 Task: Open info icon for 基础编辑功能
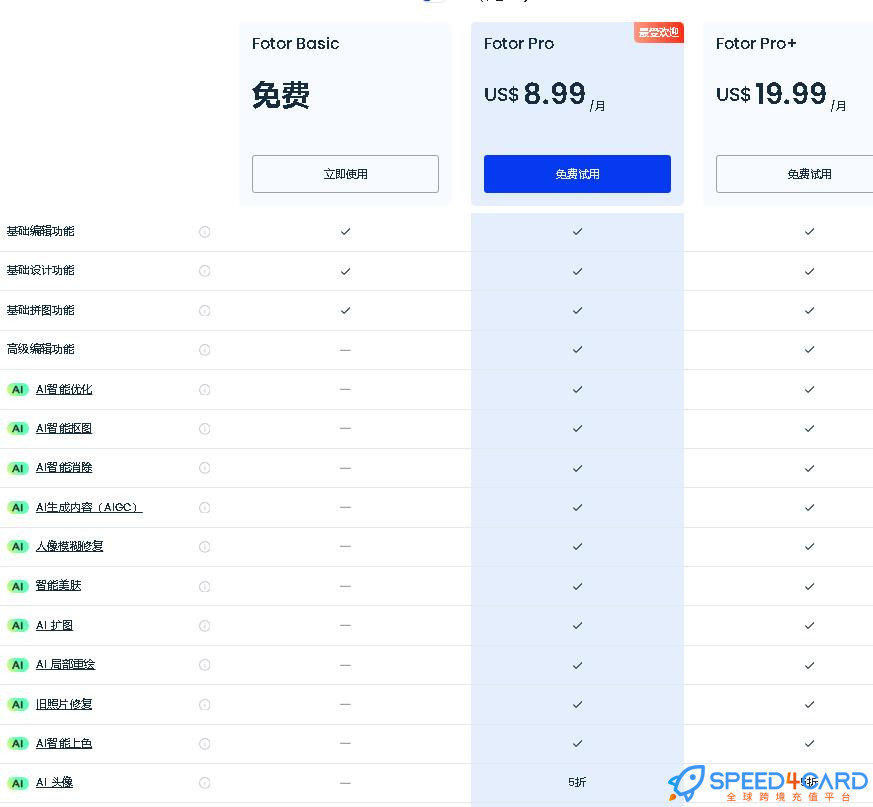(204, 231)
